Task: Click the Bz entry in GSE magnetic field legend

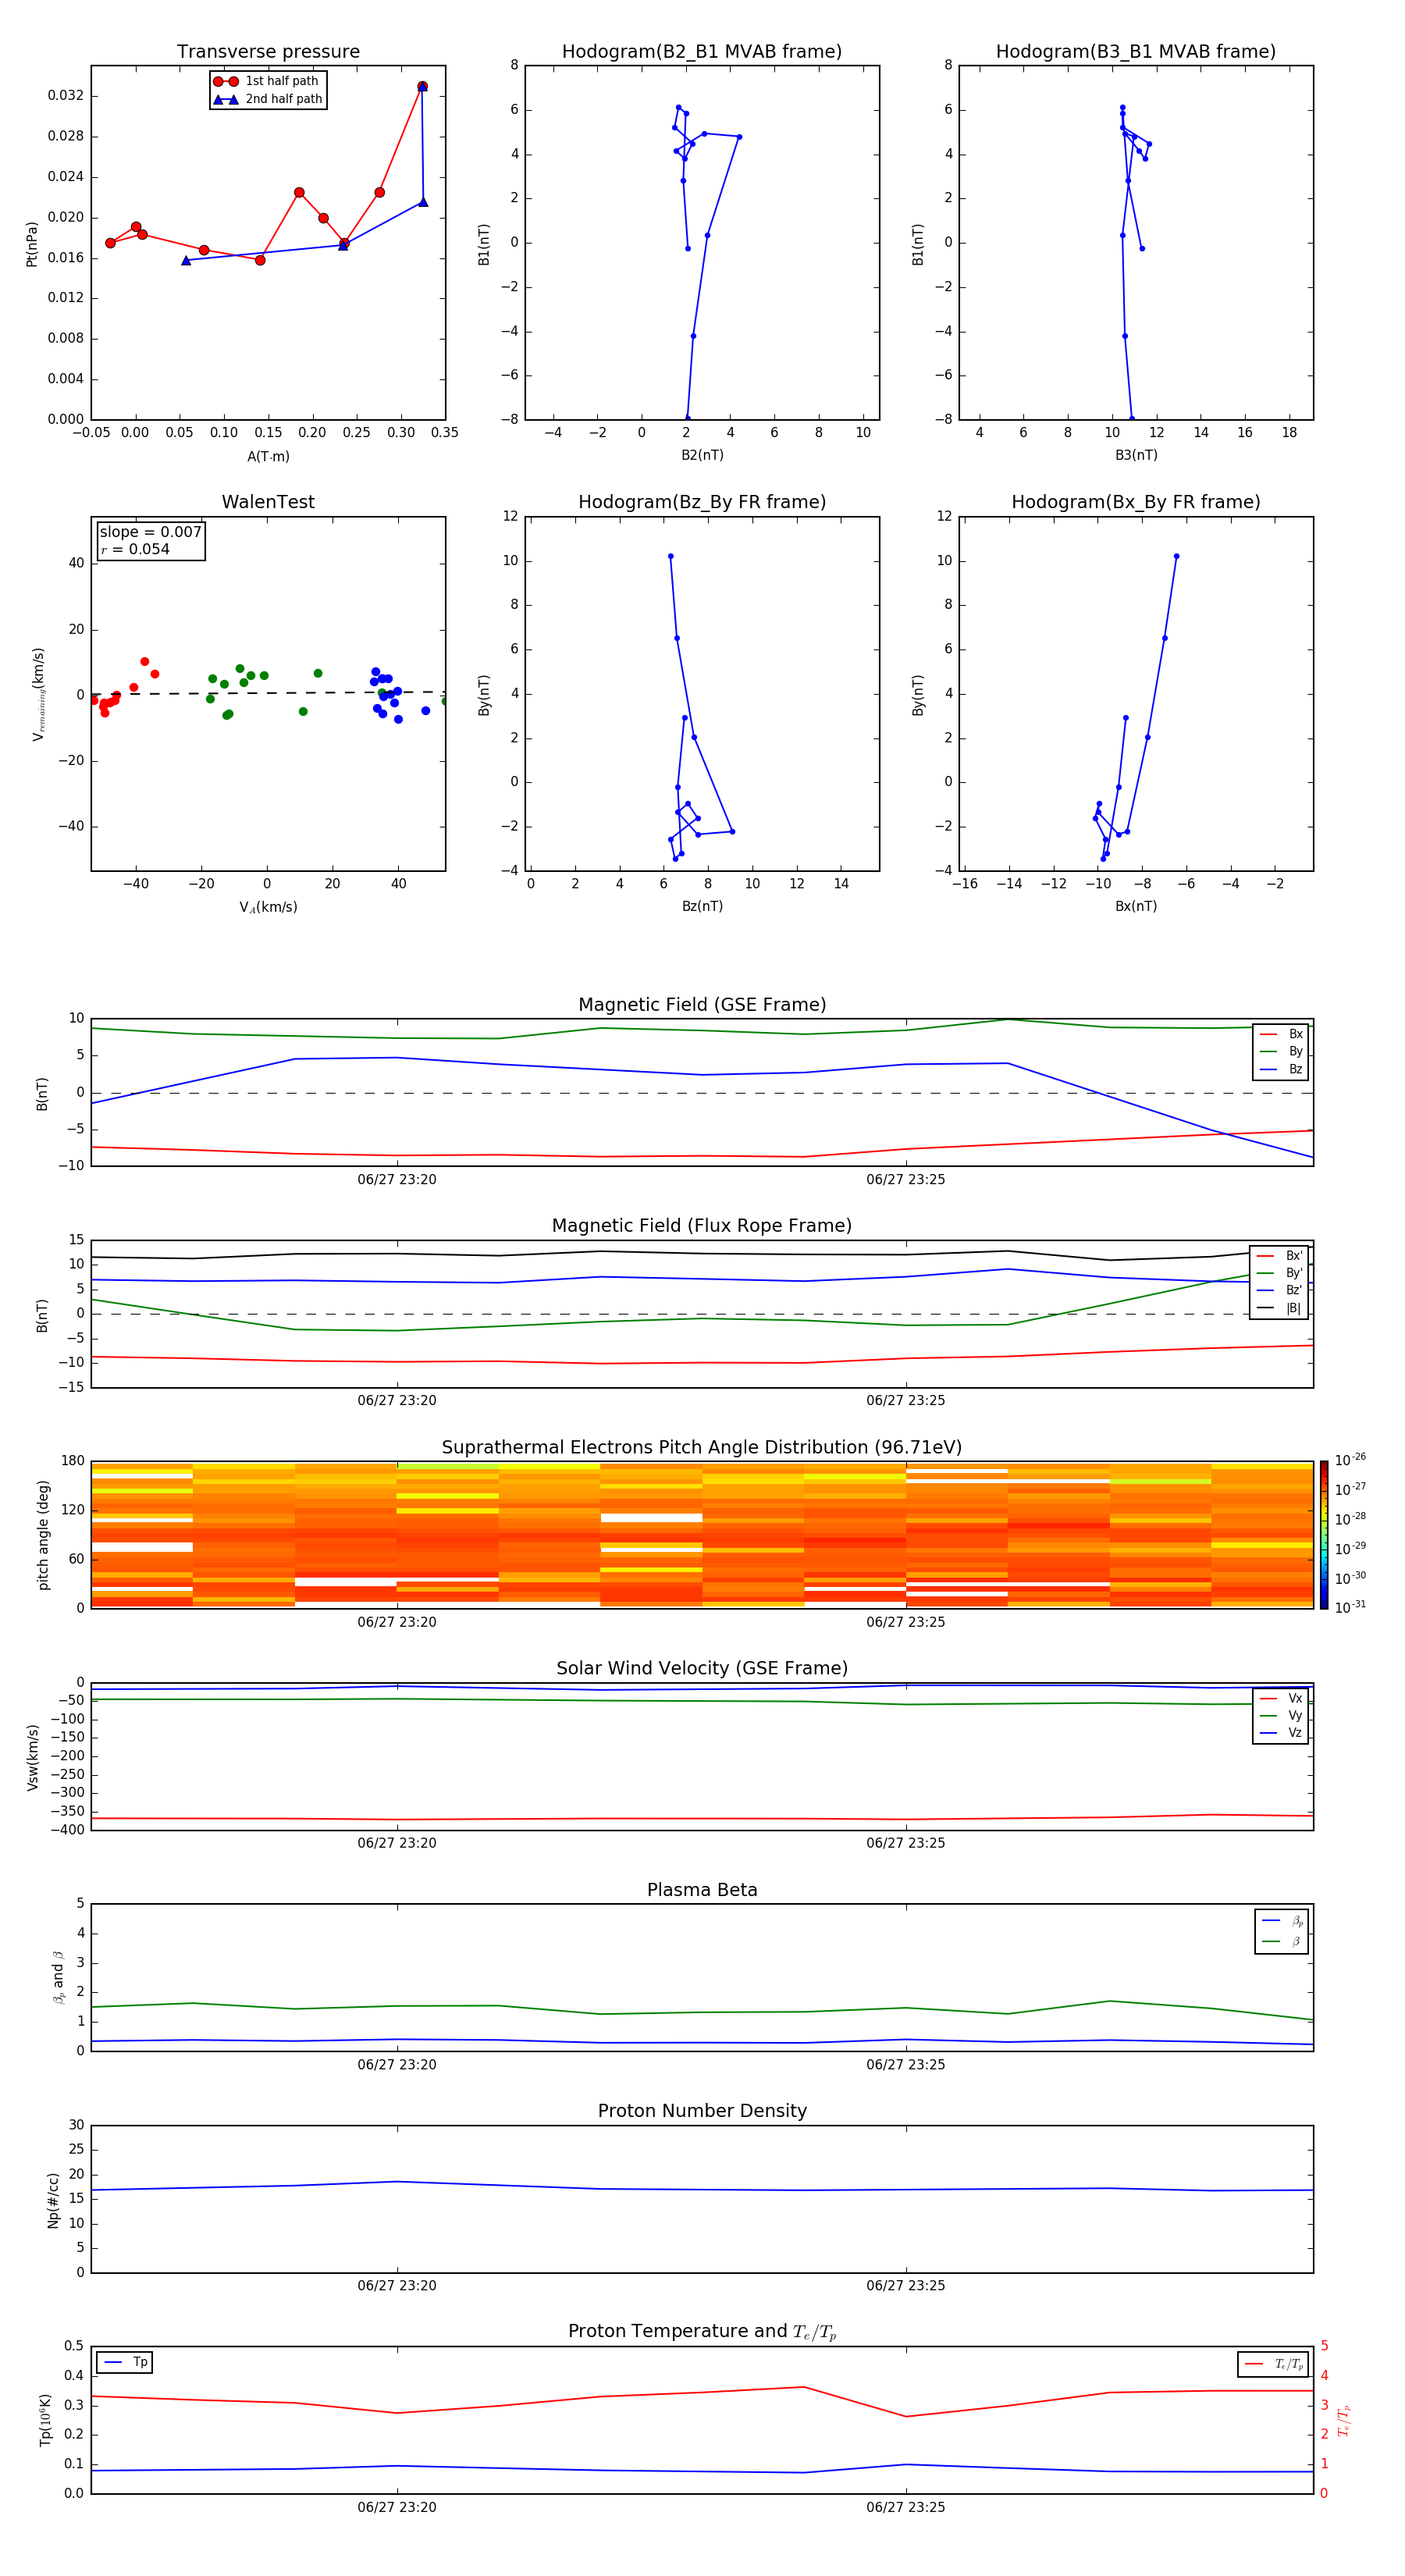Action: tap(1282, 1069)
